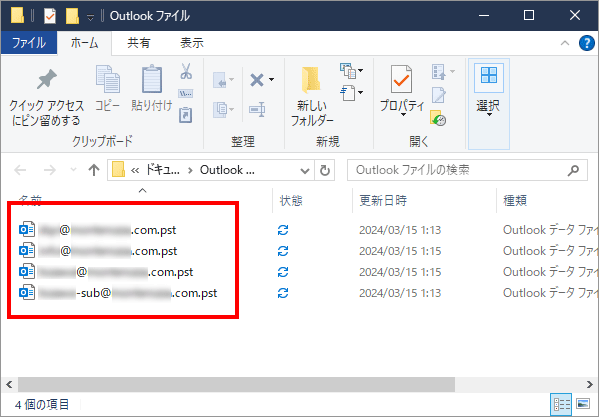Click the Open icon in open group
This screenshot has width=599, height=417.
pos(438,72)
